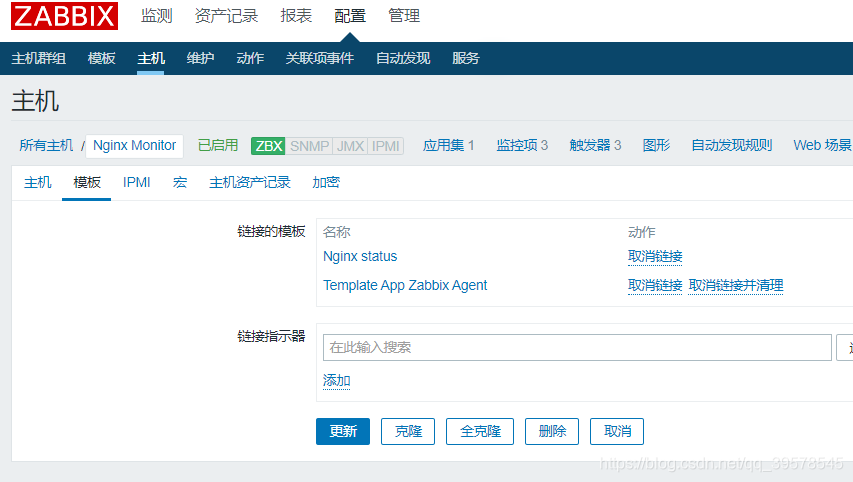
Task: Open the 资产记录 top menu
Action: tap(226, 16)
